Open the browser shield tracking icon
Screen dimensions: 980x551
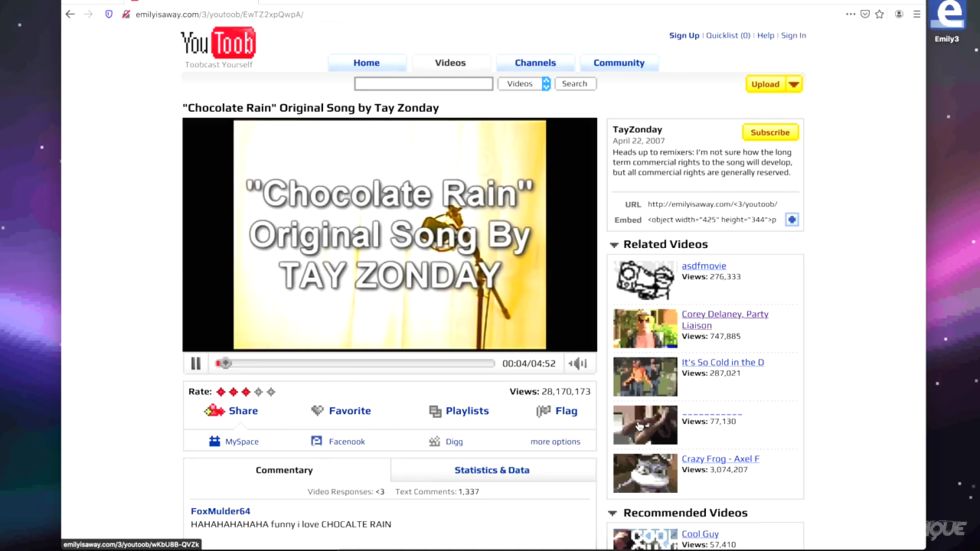(109, 14)
